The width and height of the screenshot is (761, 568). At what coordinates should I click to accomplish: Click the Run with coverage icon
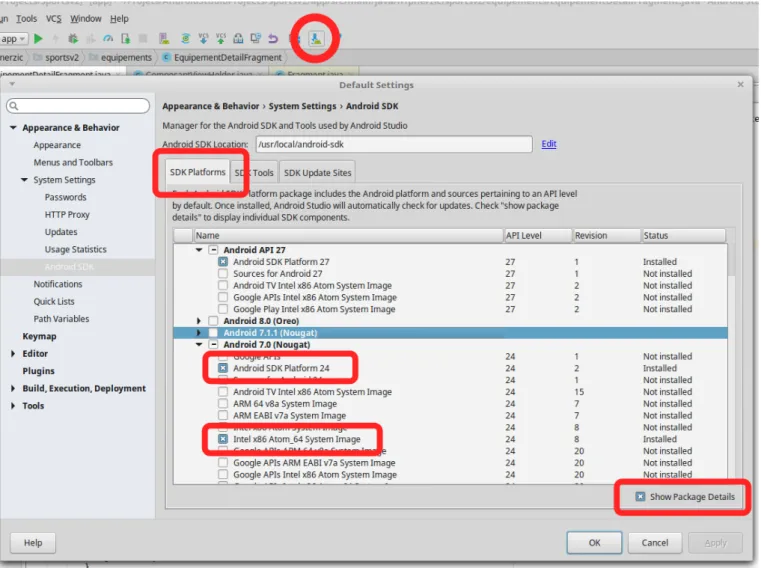point(90,38)
